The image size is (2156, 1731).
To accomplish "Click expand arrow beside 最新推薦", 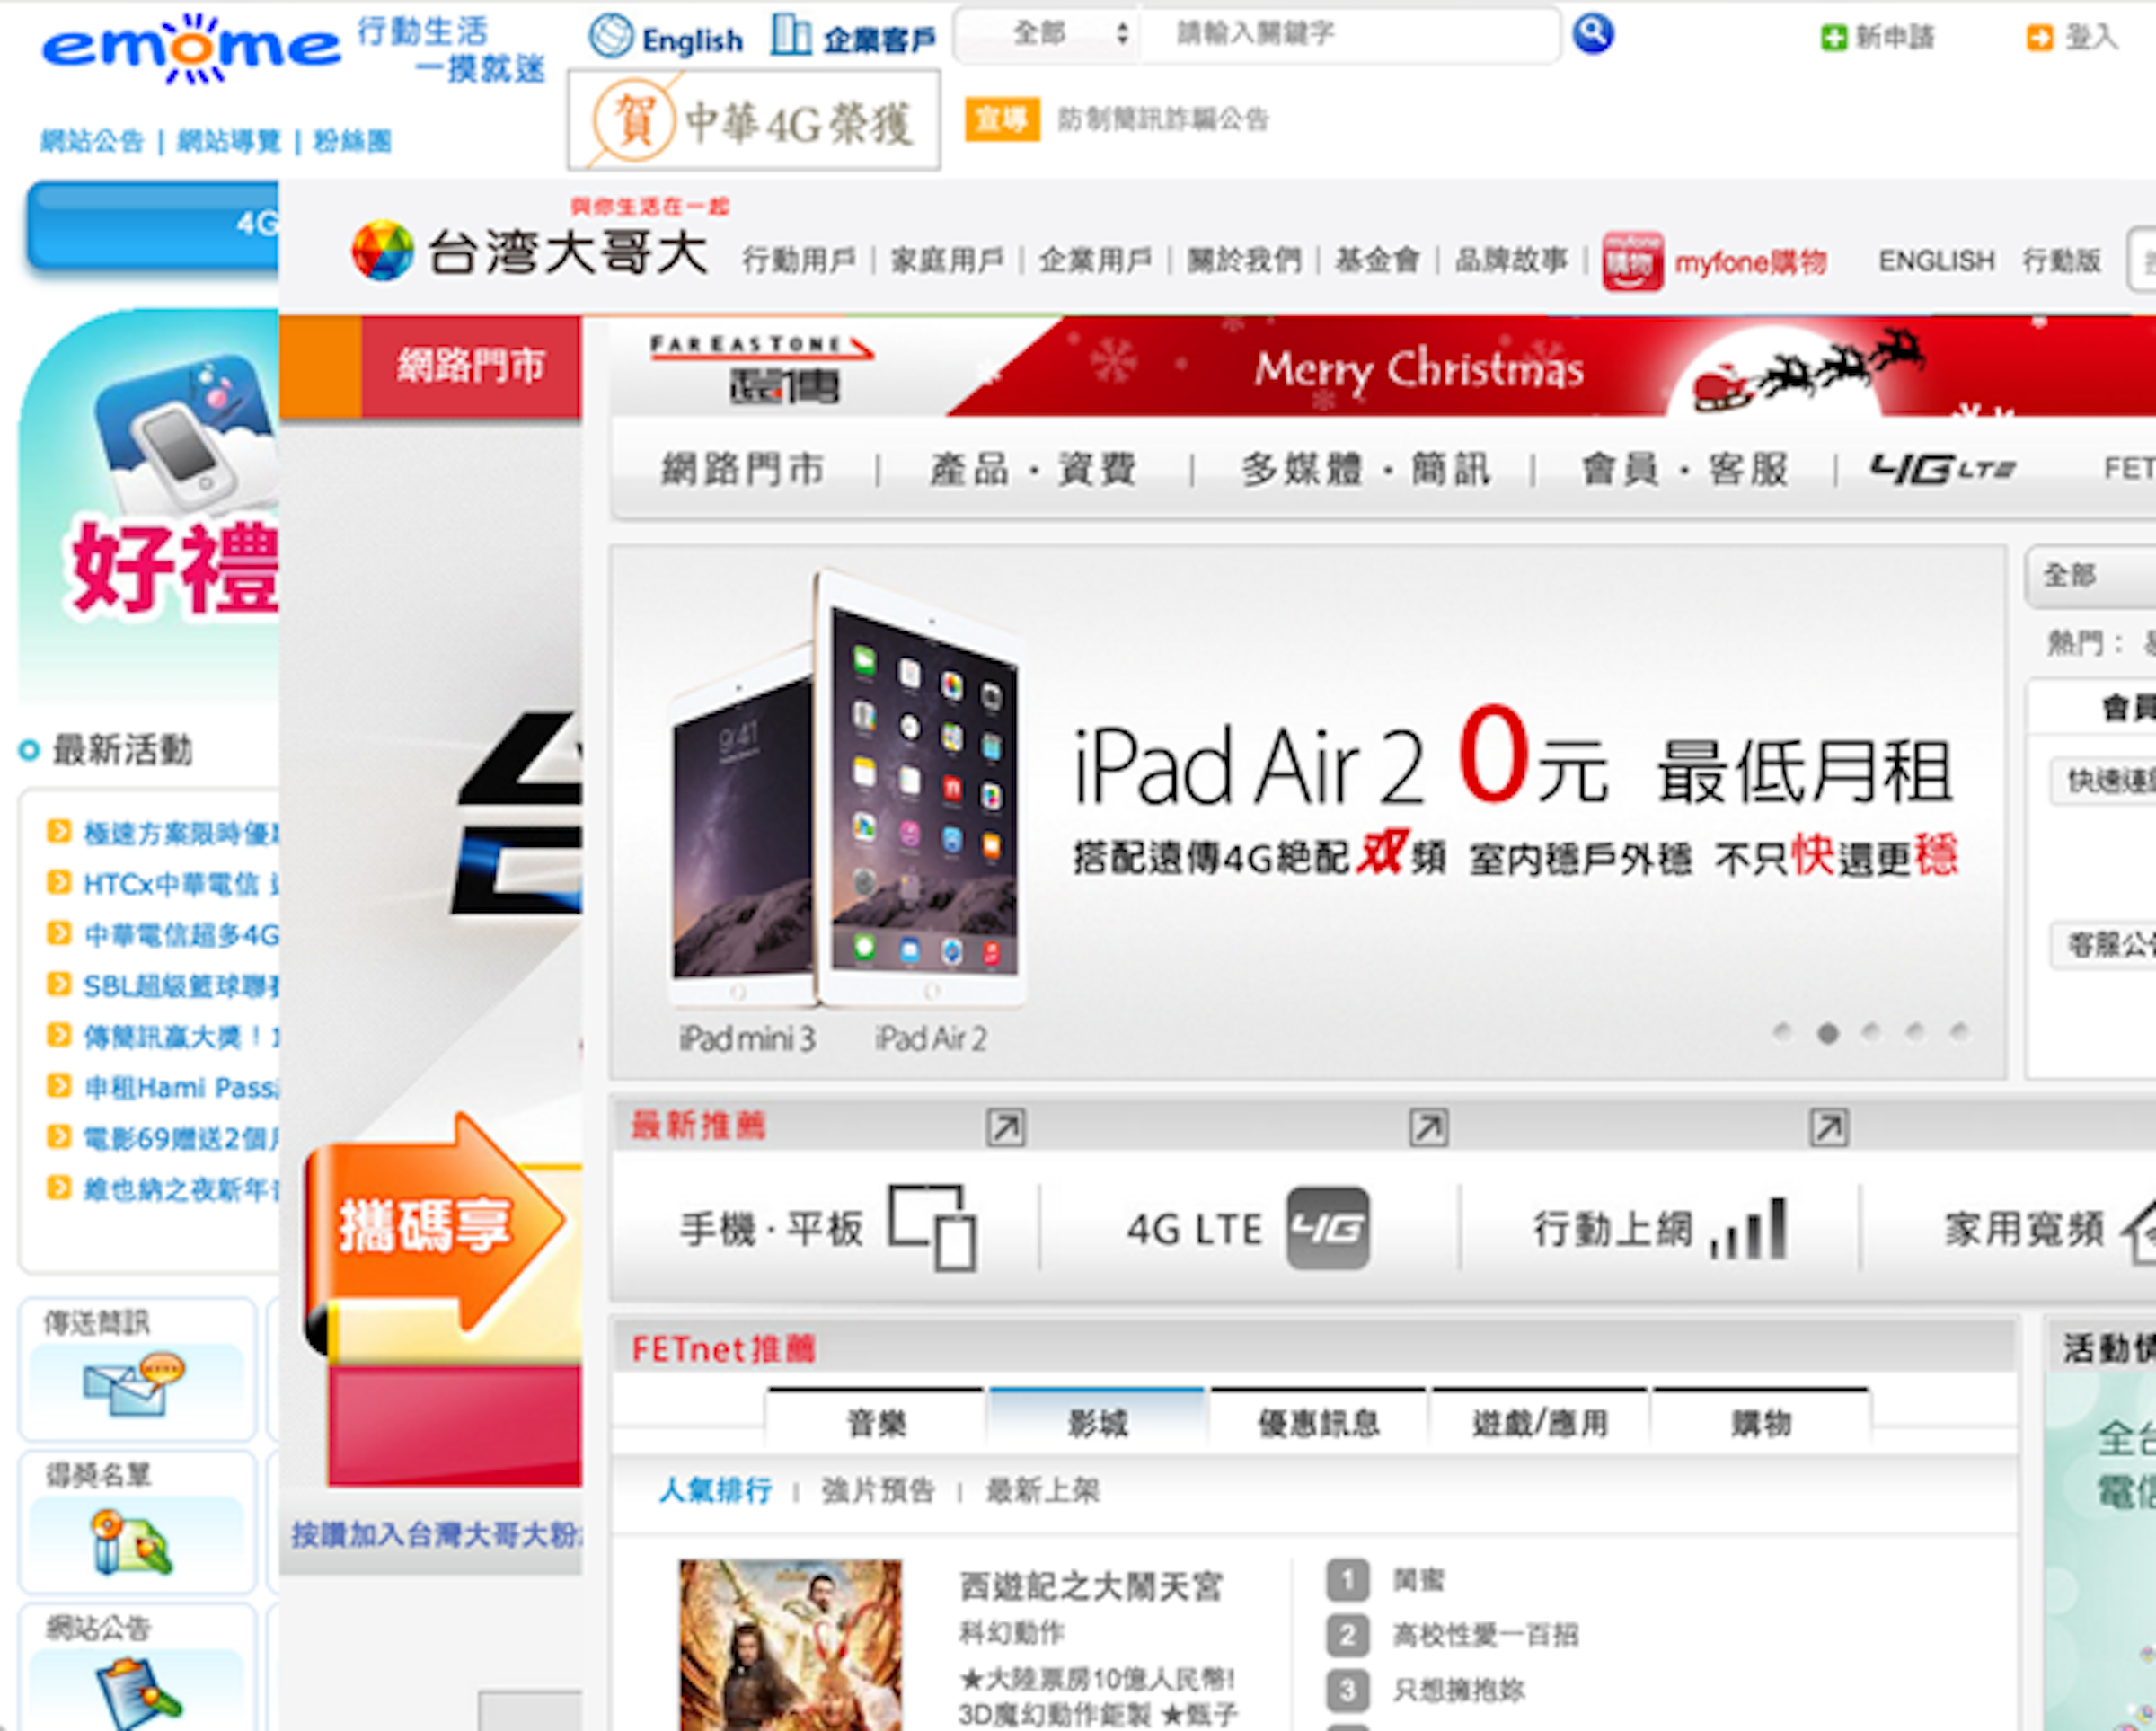I will tap(1005, 1127).
